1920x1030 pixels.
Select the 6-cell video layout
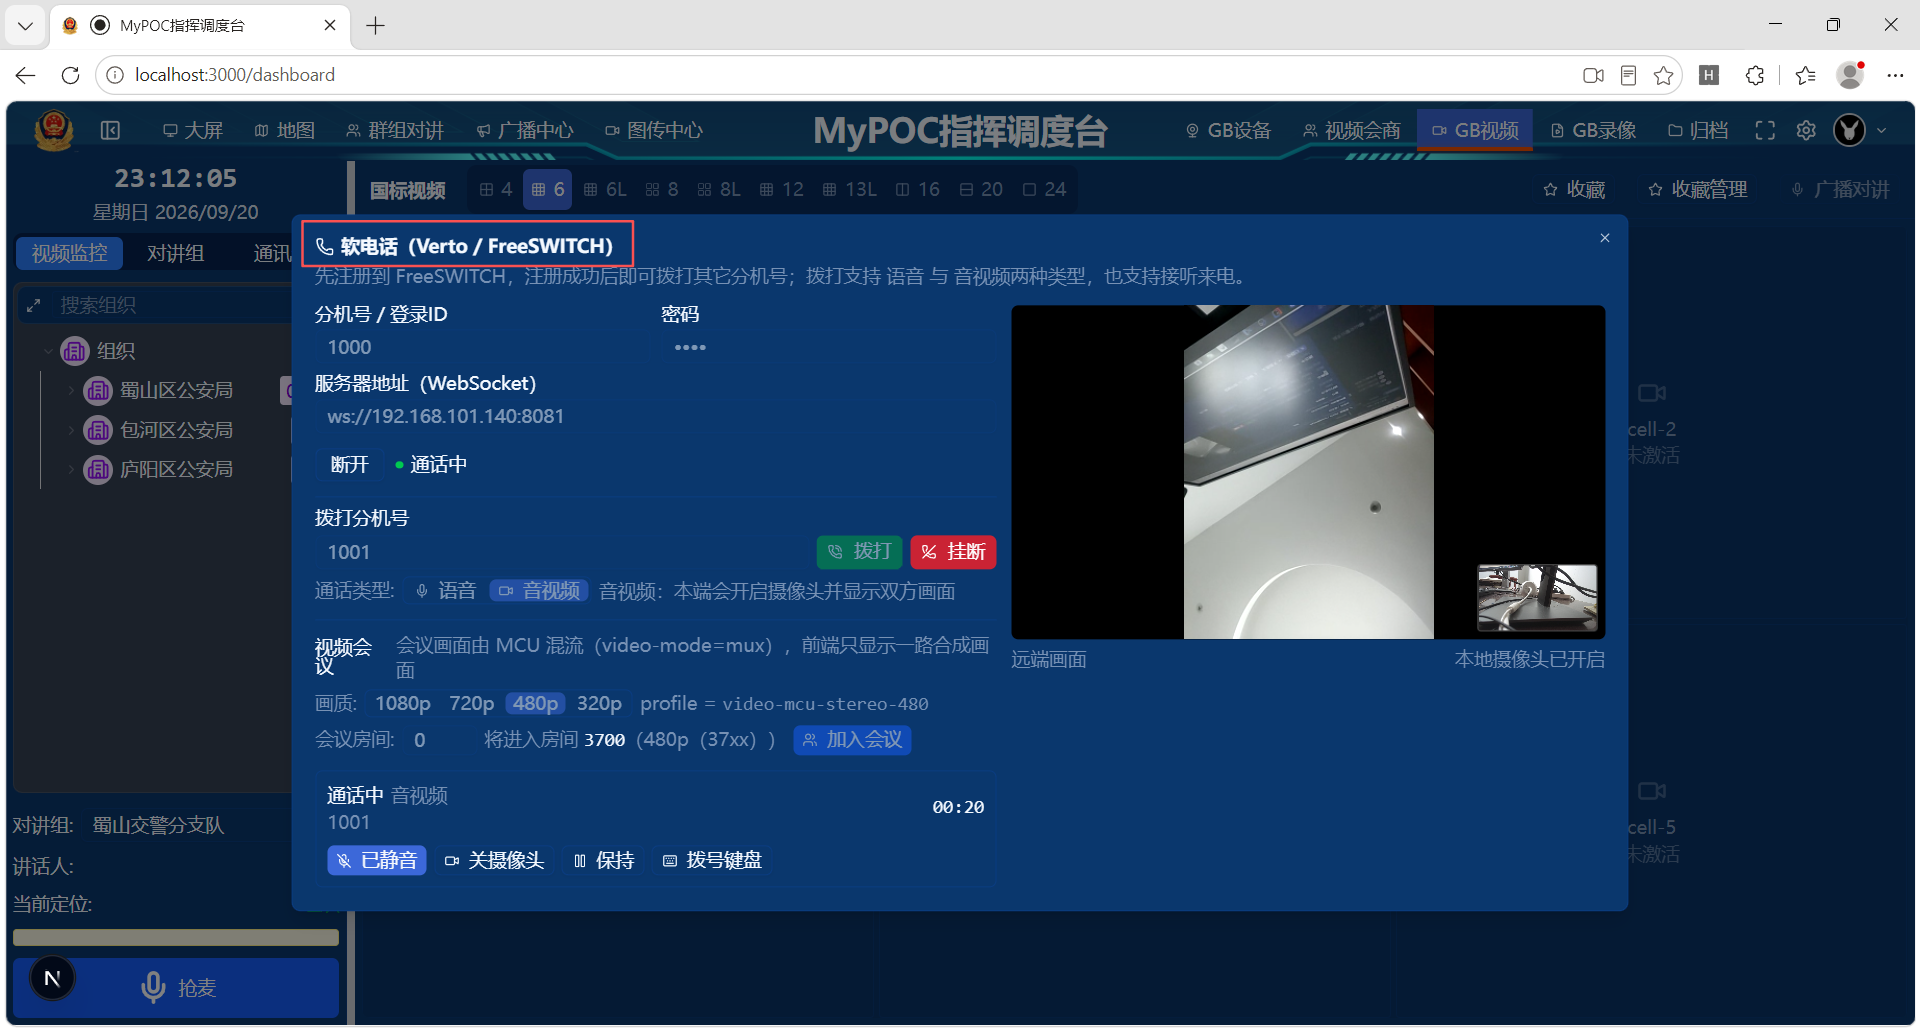coord(548,190)
